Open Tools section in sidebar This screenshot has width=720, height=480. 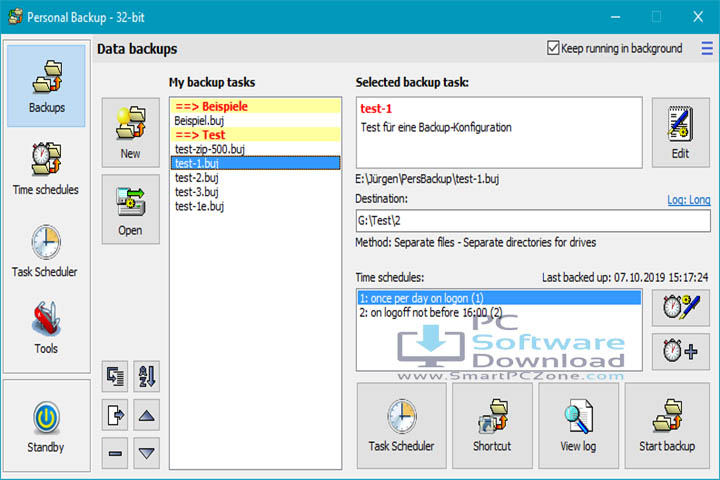46,328
